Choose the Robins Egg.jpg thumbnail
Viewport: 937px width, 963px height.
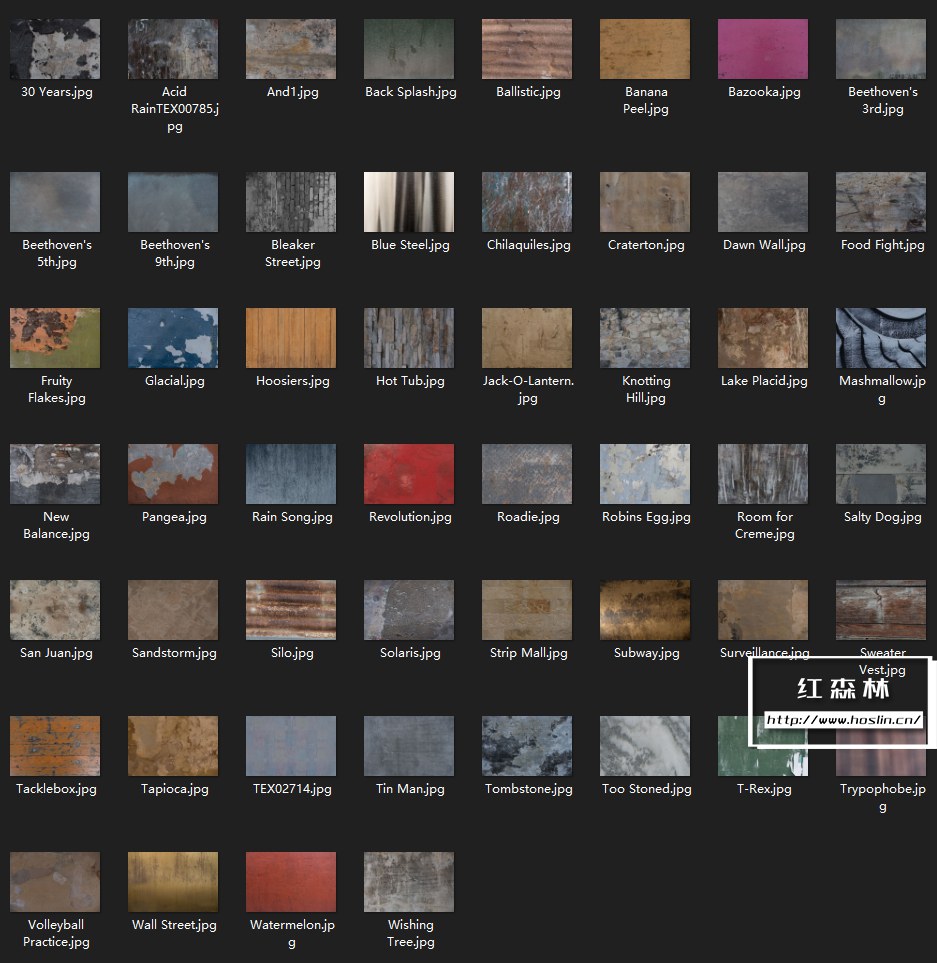[x=645, y=474]
